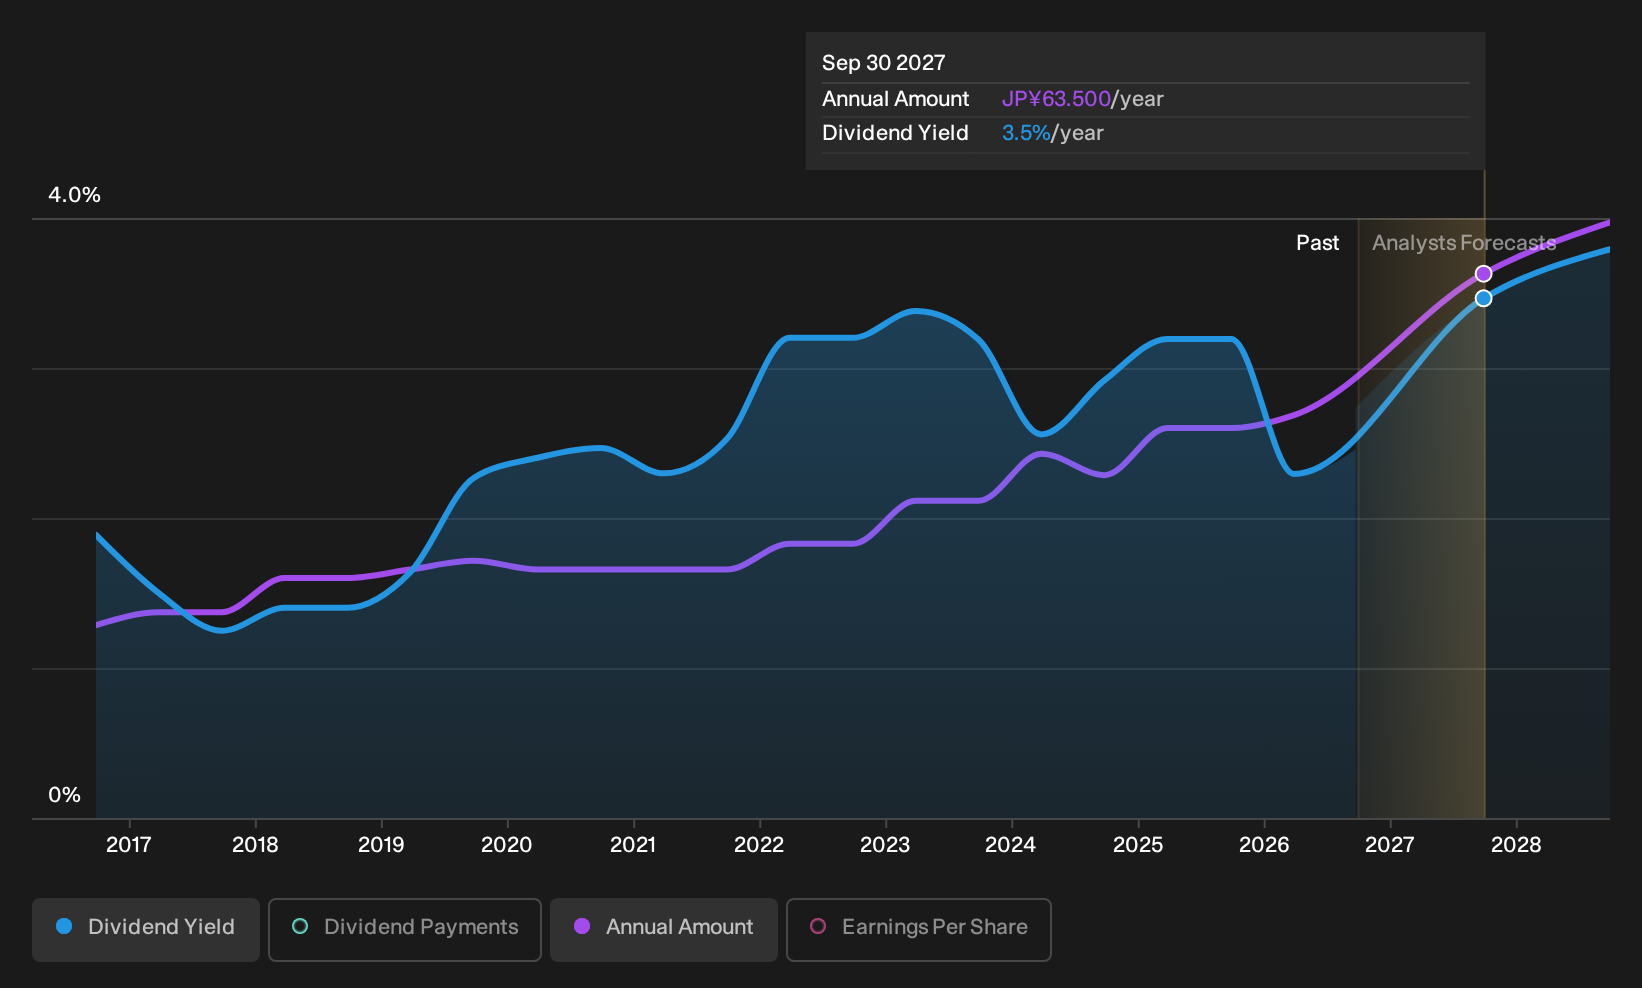Click the purple Annual Amount legend dot

click(x=582, y=927)
